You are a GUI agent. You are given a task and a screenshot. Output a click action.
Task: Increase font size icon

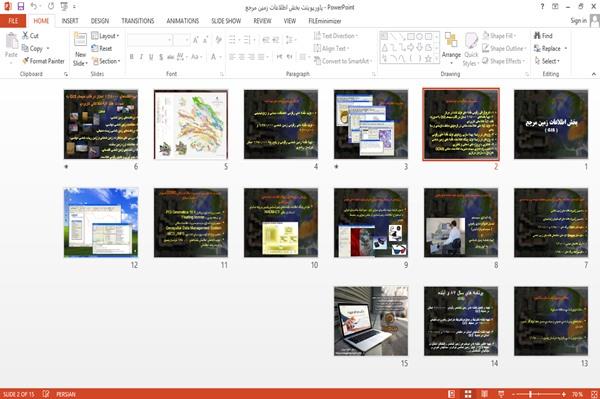196,40
